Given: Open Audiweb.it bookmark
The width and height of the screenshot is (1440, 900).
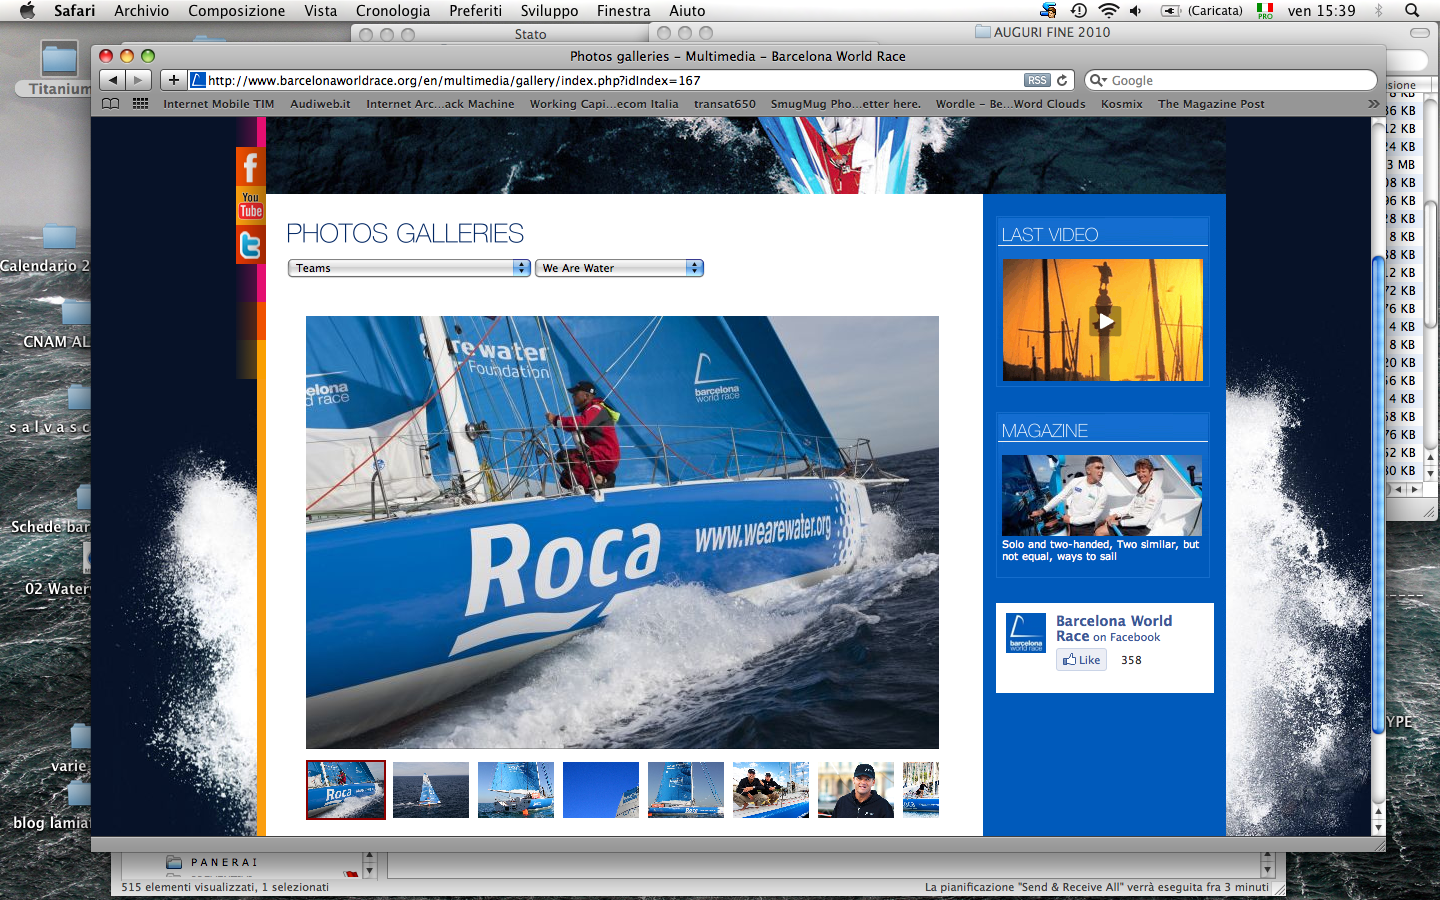Looking at the screenshot, I should tap(320, 104).
